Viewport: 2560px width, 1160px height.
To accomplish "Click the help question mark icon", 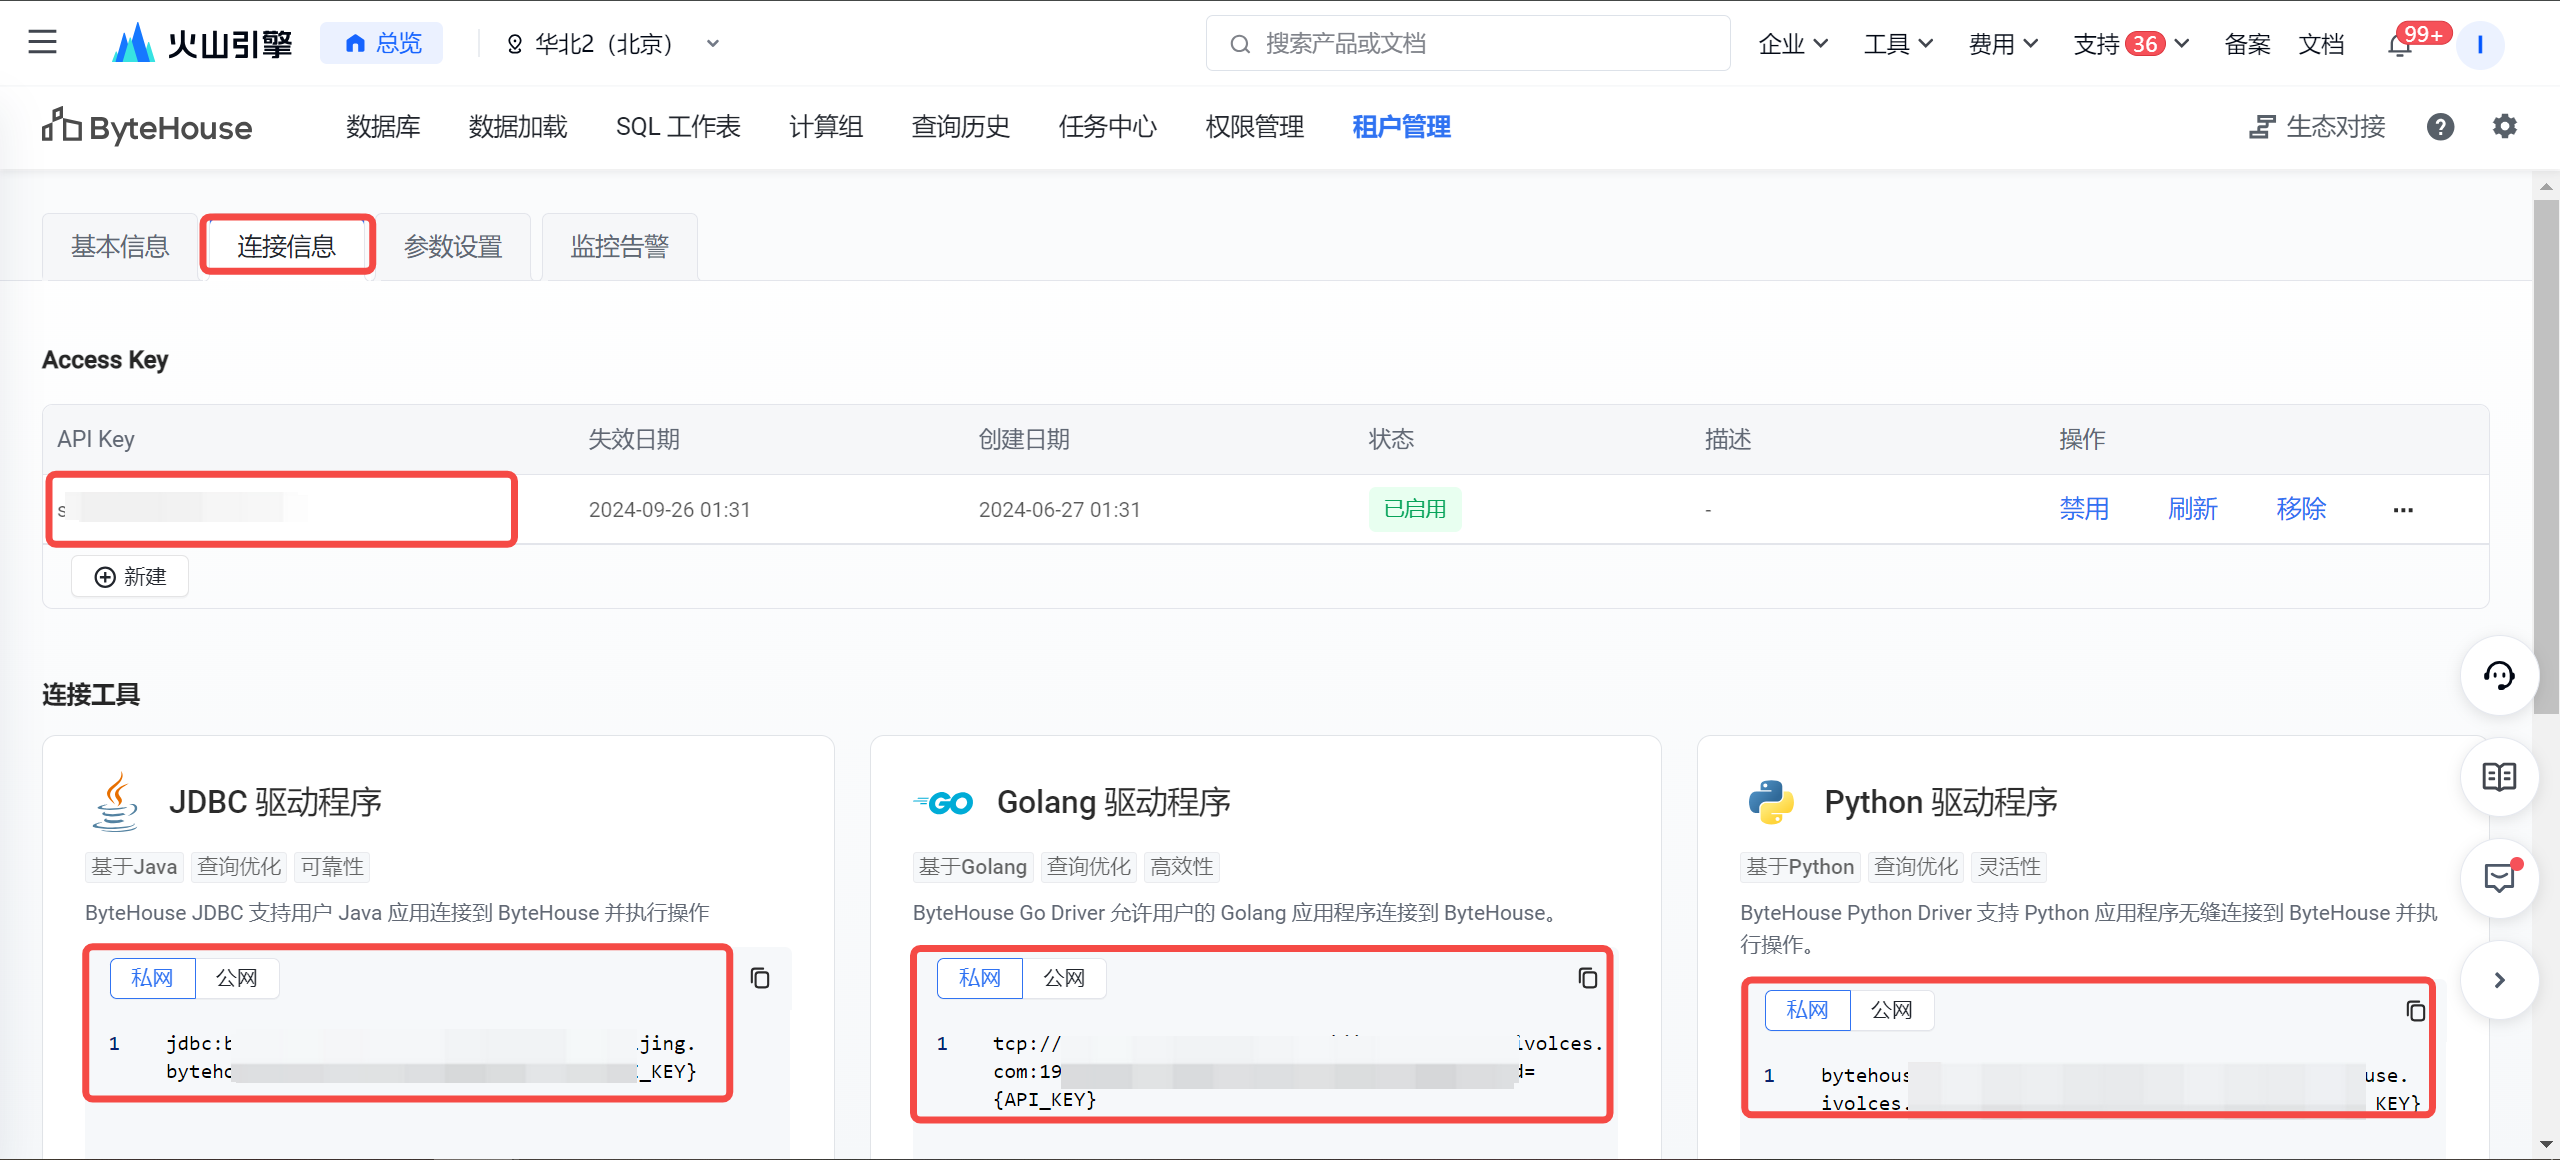I will point(2440,127).
